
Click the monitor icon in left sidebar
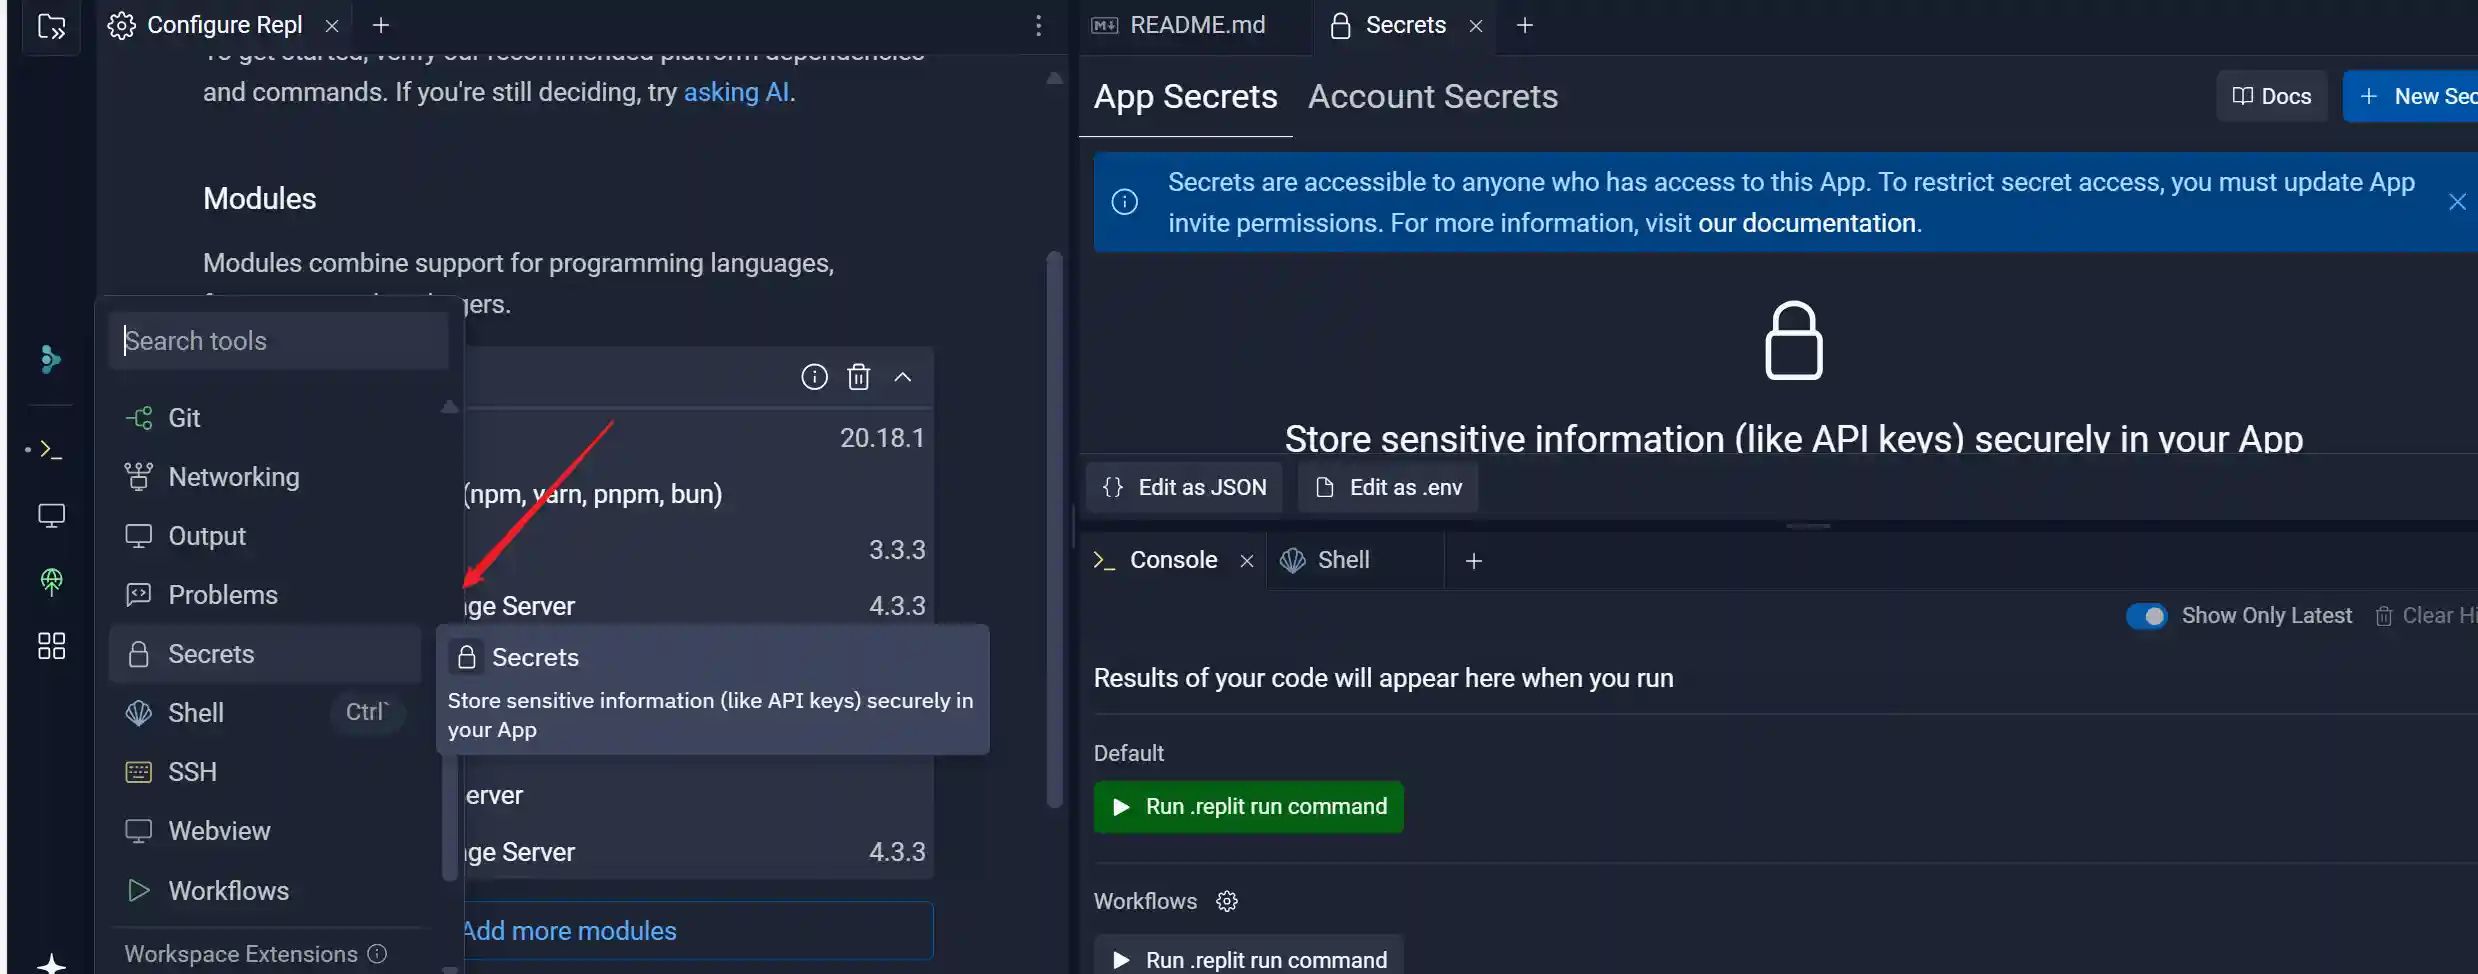tap(51, 515)
